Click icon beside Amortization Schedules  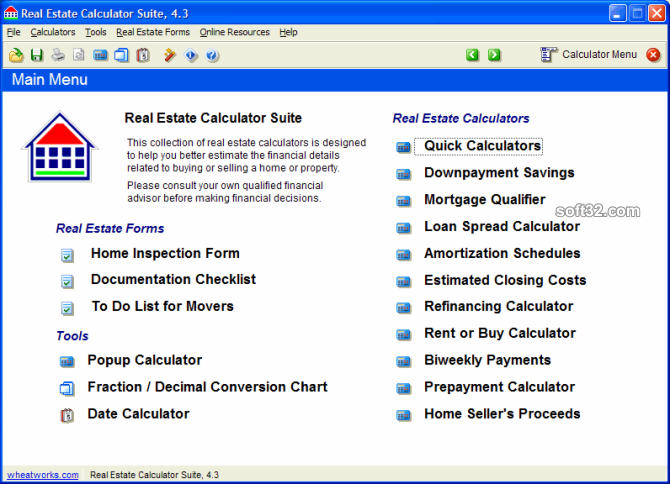click(x=403, y=255)
